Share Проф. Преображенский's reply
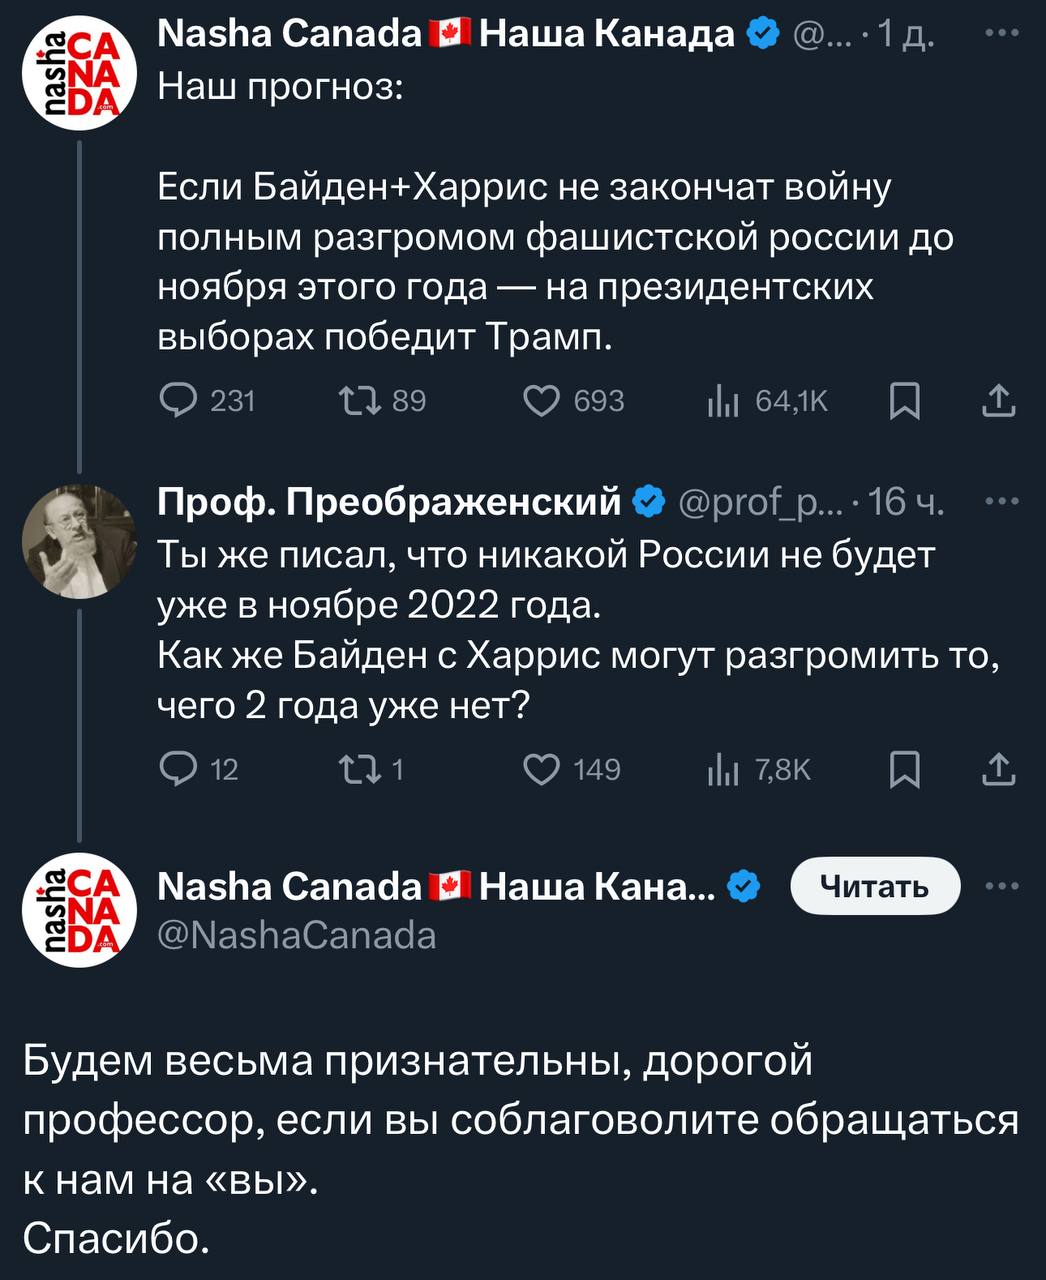 pos(999,769)
